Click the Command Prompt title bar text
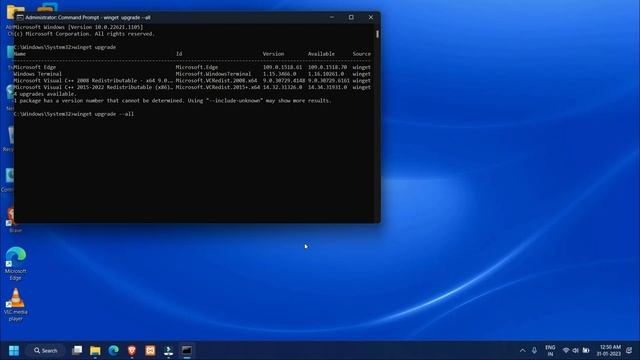The width and height of the screenshot is (640, 360). (x=88, y=18)
